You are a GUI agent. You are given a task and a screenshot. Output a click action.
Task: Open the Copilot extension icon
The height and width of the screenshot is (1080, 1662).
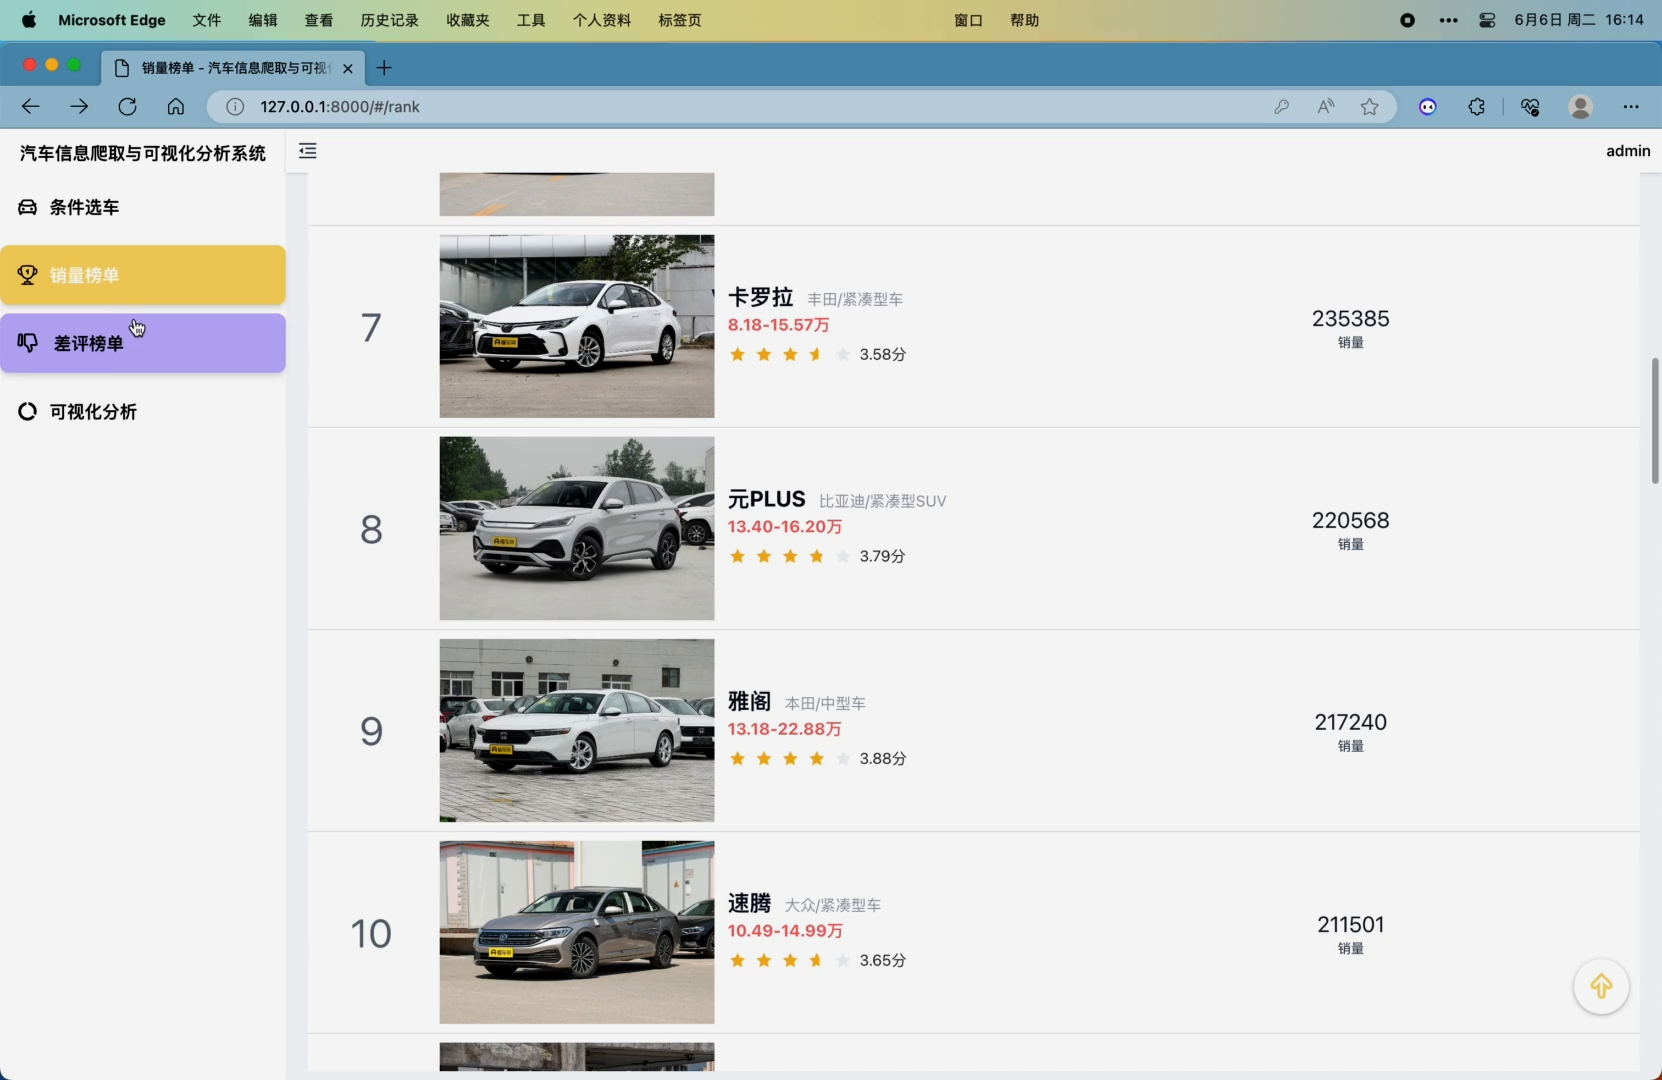(1428, 107)
